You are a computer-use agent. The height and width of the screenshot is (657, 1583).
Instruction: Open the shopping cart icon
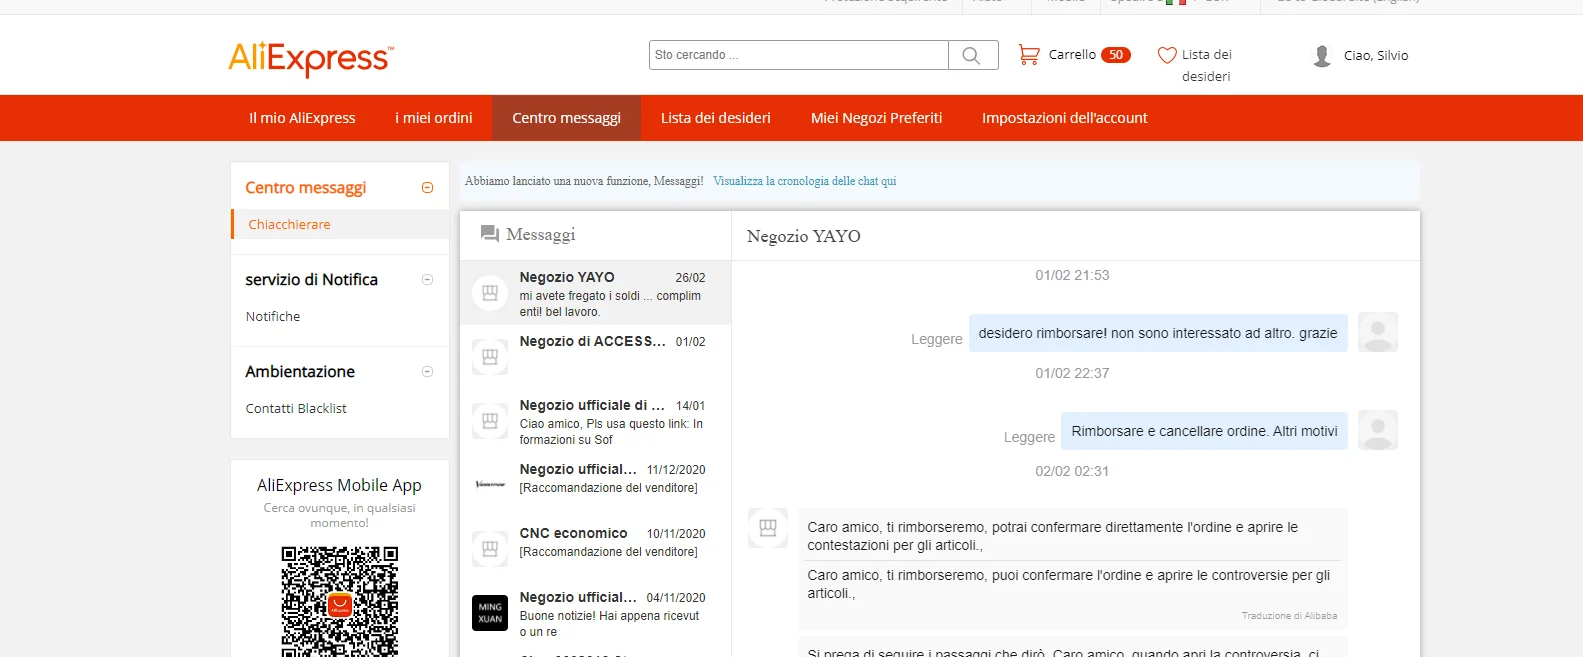coord(1029,55)
